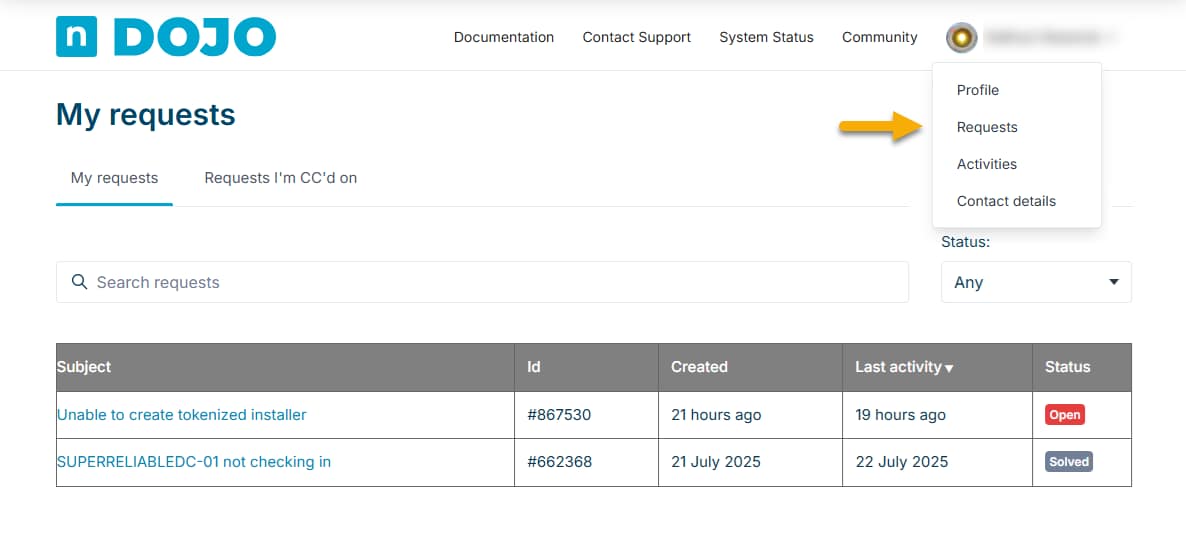Click the N-able Dojo logo
Screen dimensions: 1186x540
pyautogui.click(x=166, y=37)
